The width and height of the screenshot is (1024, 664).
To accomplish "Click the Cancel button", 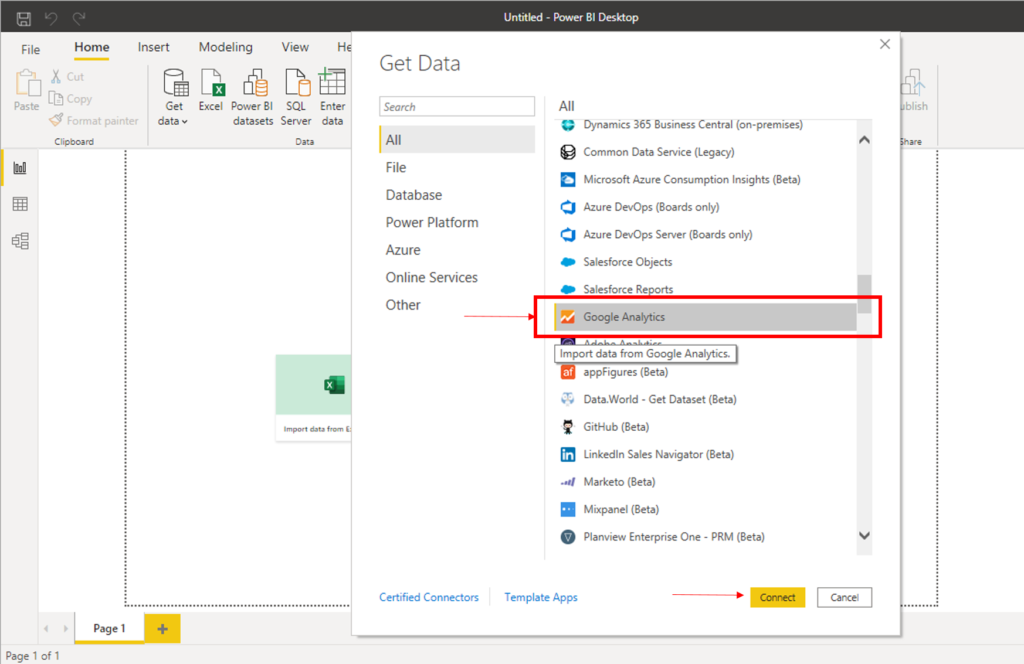I will click(x=844, y=597).
